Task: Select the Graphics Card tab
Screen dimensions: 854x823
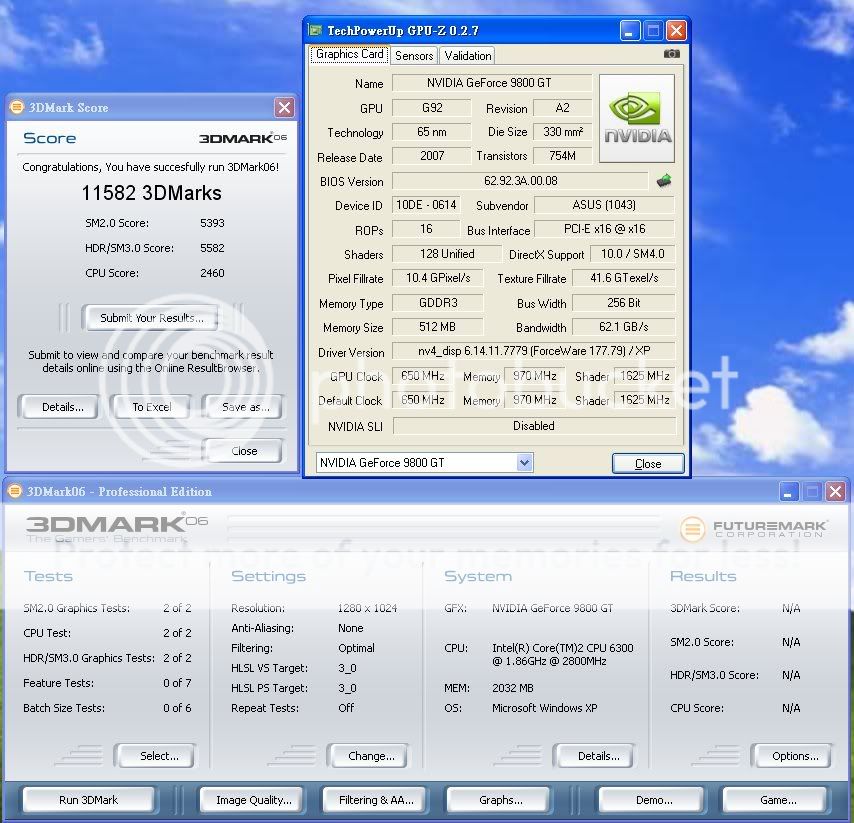Action: (x=349, y=55)
